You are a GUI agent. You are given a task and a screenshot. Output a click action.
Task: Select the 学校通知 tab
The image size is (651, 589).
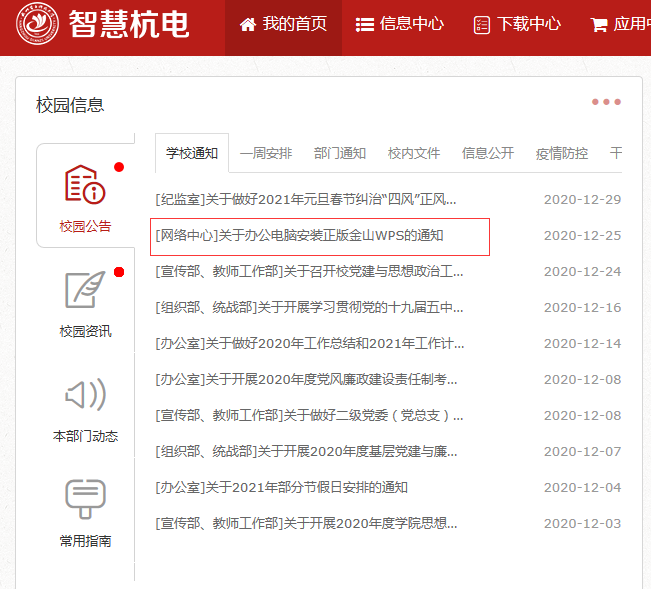(192, 153)
